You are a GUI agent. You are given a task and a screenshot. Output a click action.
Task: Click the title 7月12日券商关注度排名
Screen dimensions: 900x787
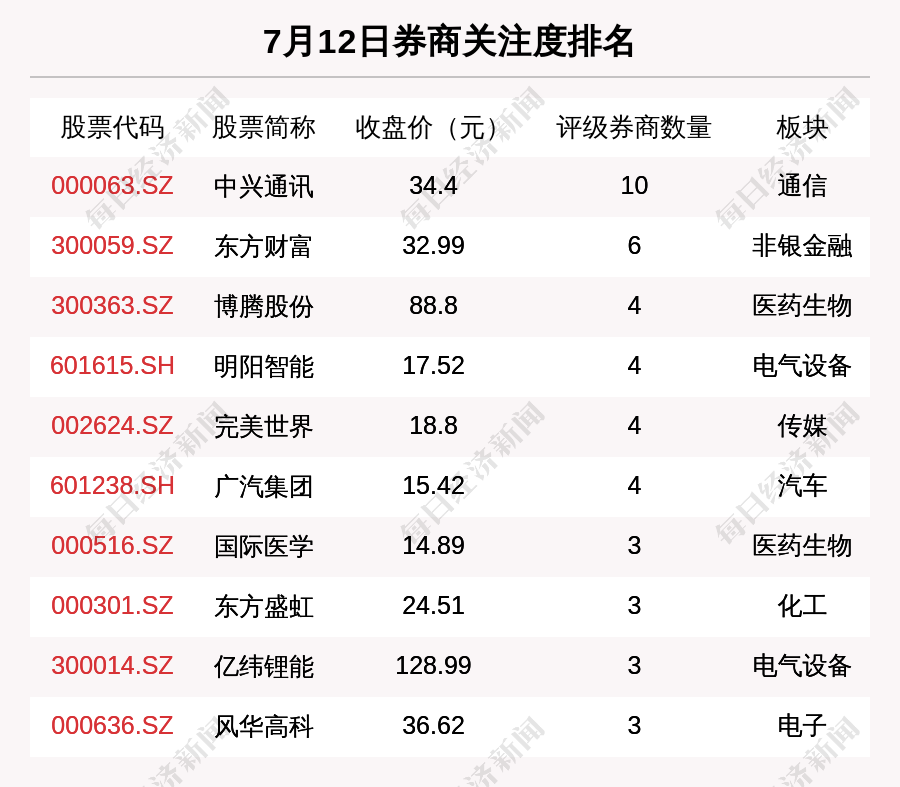coord(449,42)
